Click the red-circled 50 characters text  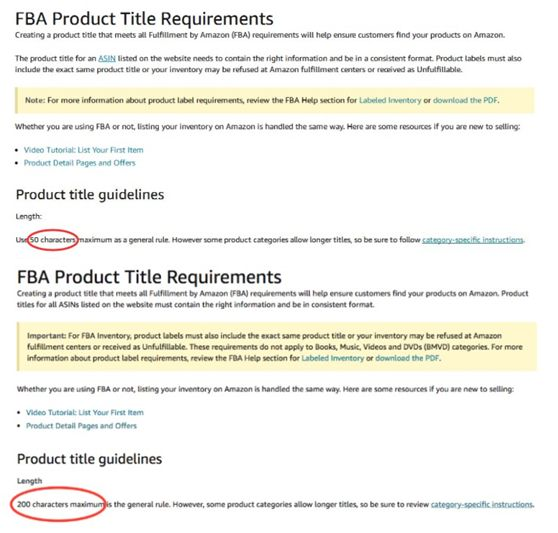click(x=53, y=240)
